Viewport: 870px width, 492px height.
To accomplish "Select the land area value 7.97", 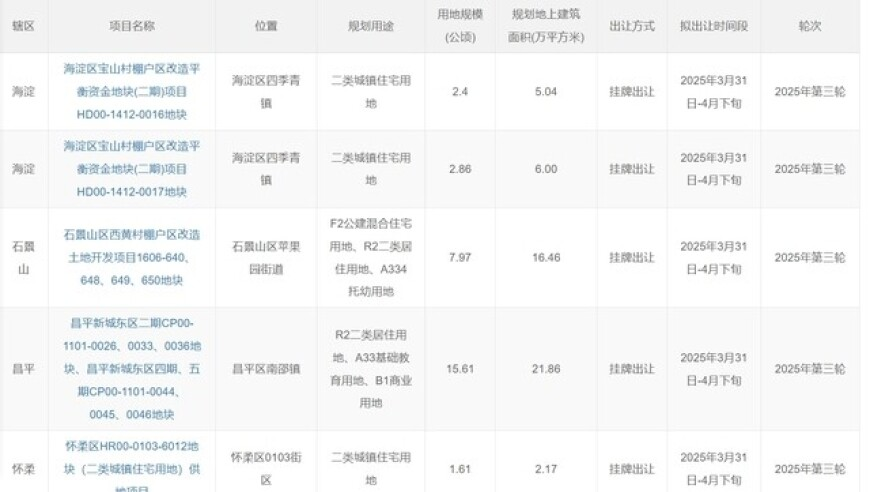I will point(460,257).
